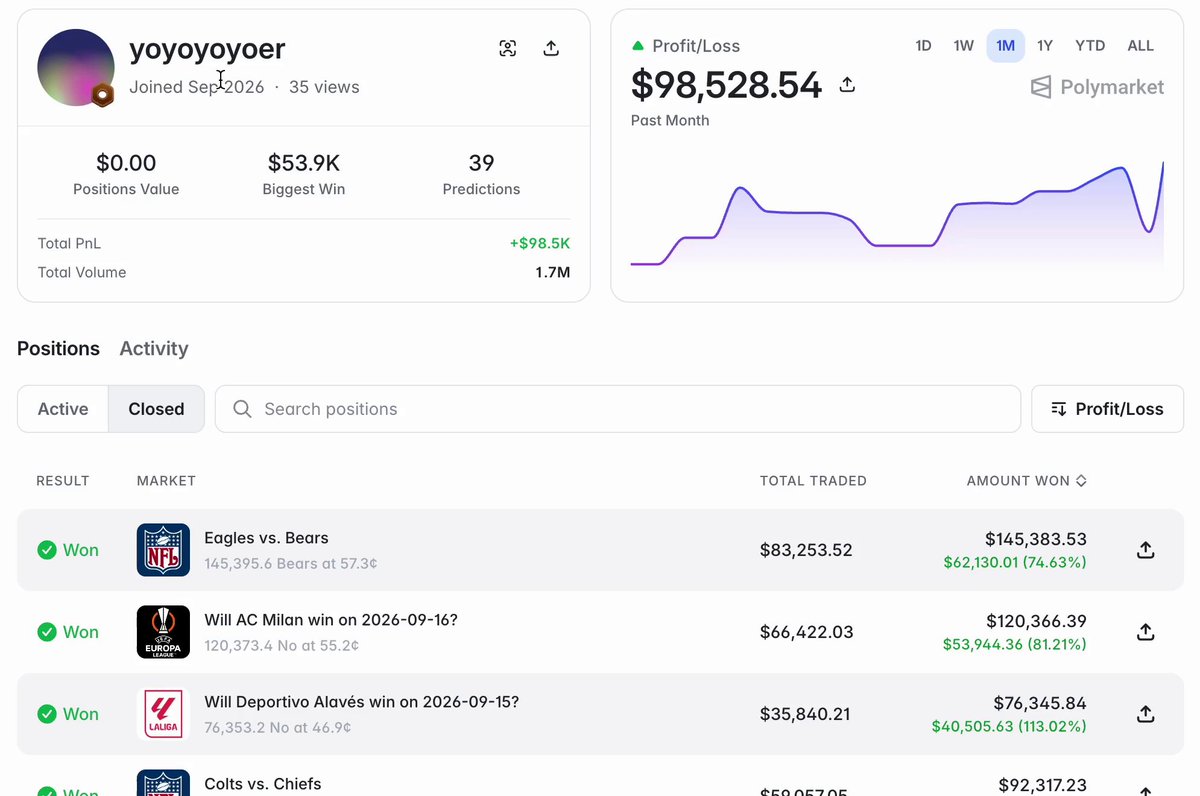Click the +$98.5K Total PnL value
Image resolution: width=1200 pixels, height=796 pixels.
pyautogui.click(x=540, y=243)
